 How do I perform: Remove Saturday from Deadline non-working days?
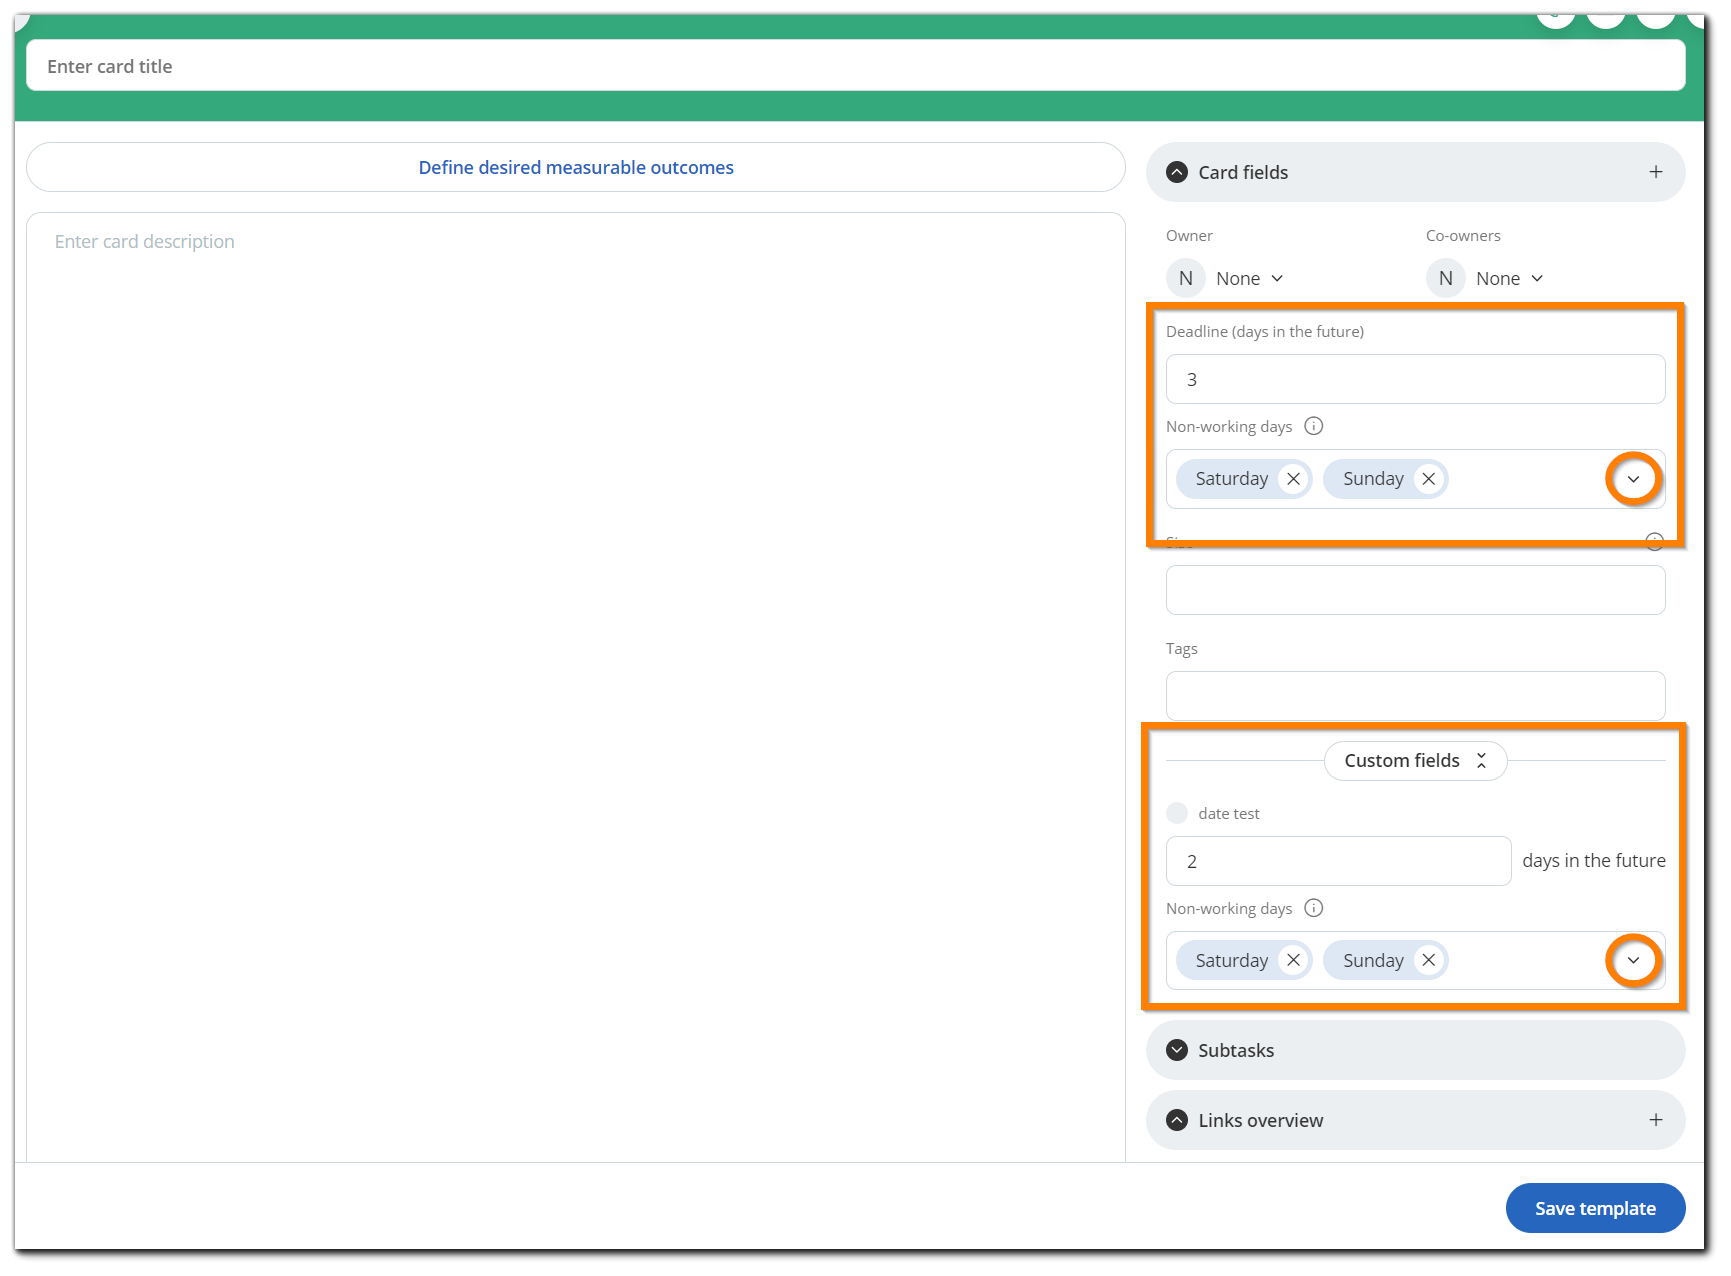click(1293, 479)
